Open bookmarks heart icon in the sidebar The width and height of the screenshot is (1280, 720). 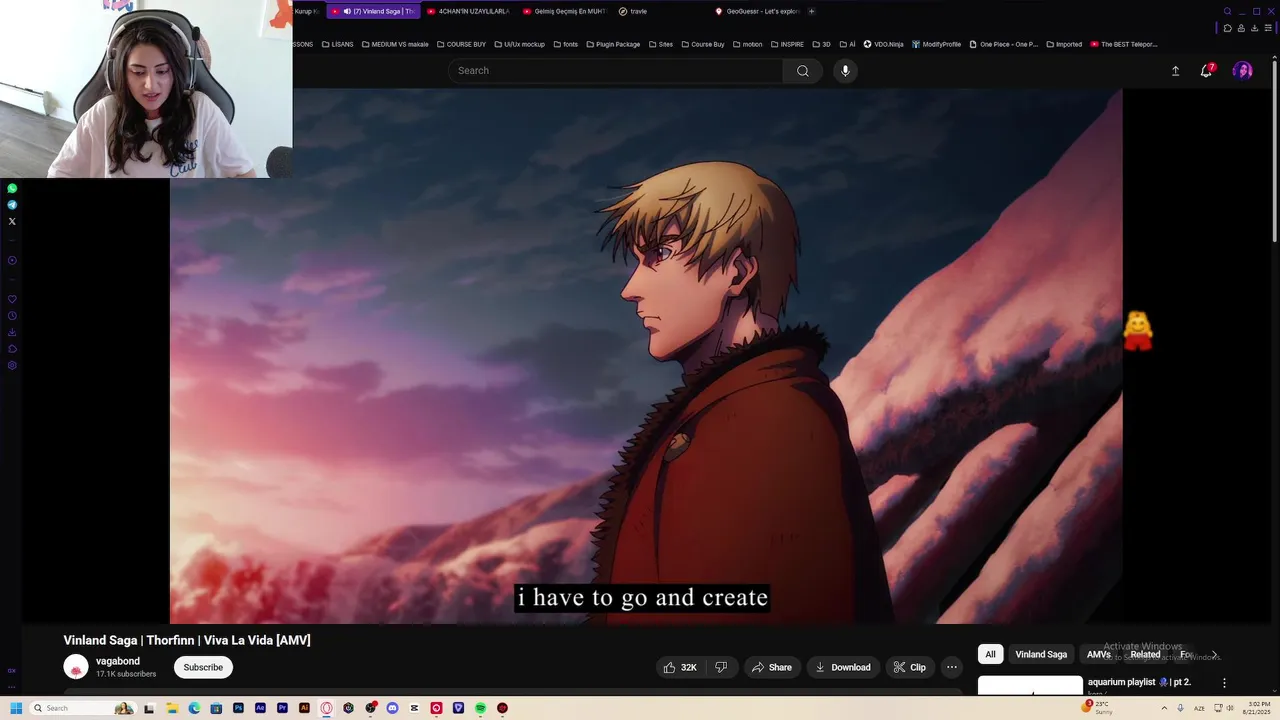pos(12,299)
